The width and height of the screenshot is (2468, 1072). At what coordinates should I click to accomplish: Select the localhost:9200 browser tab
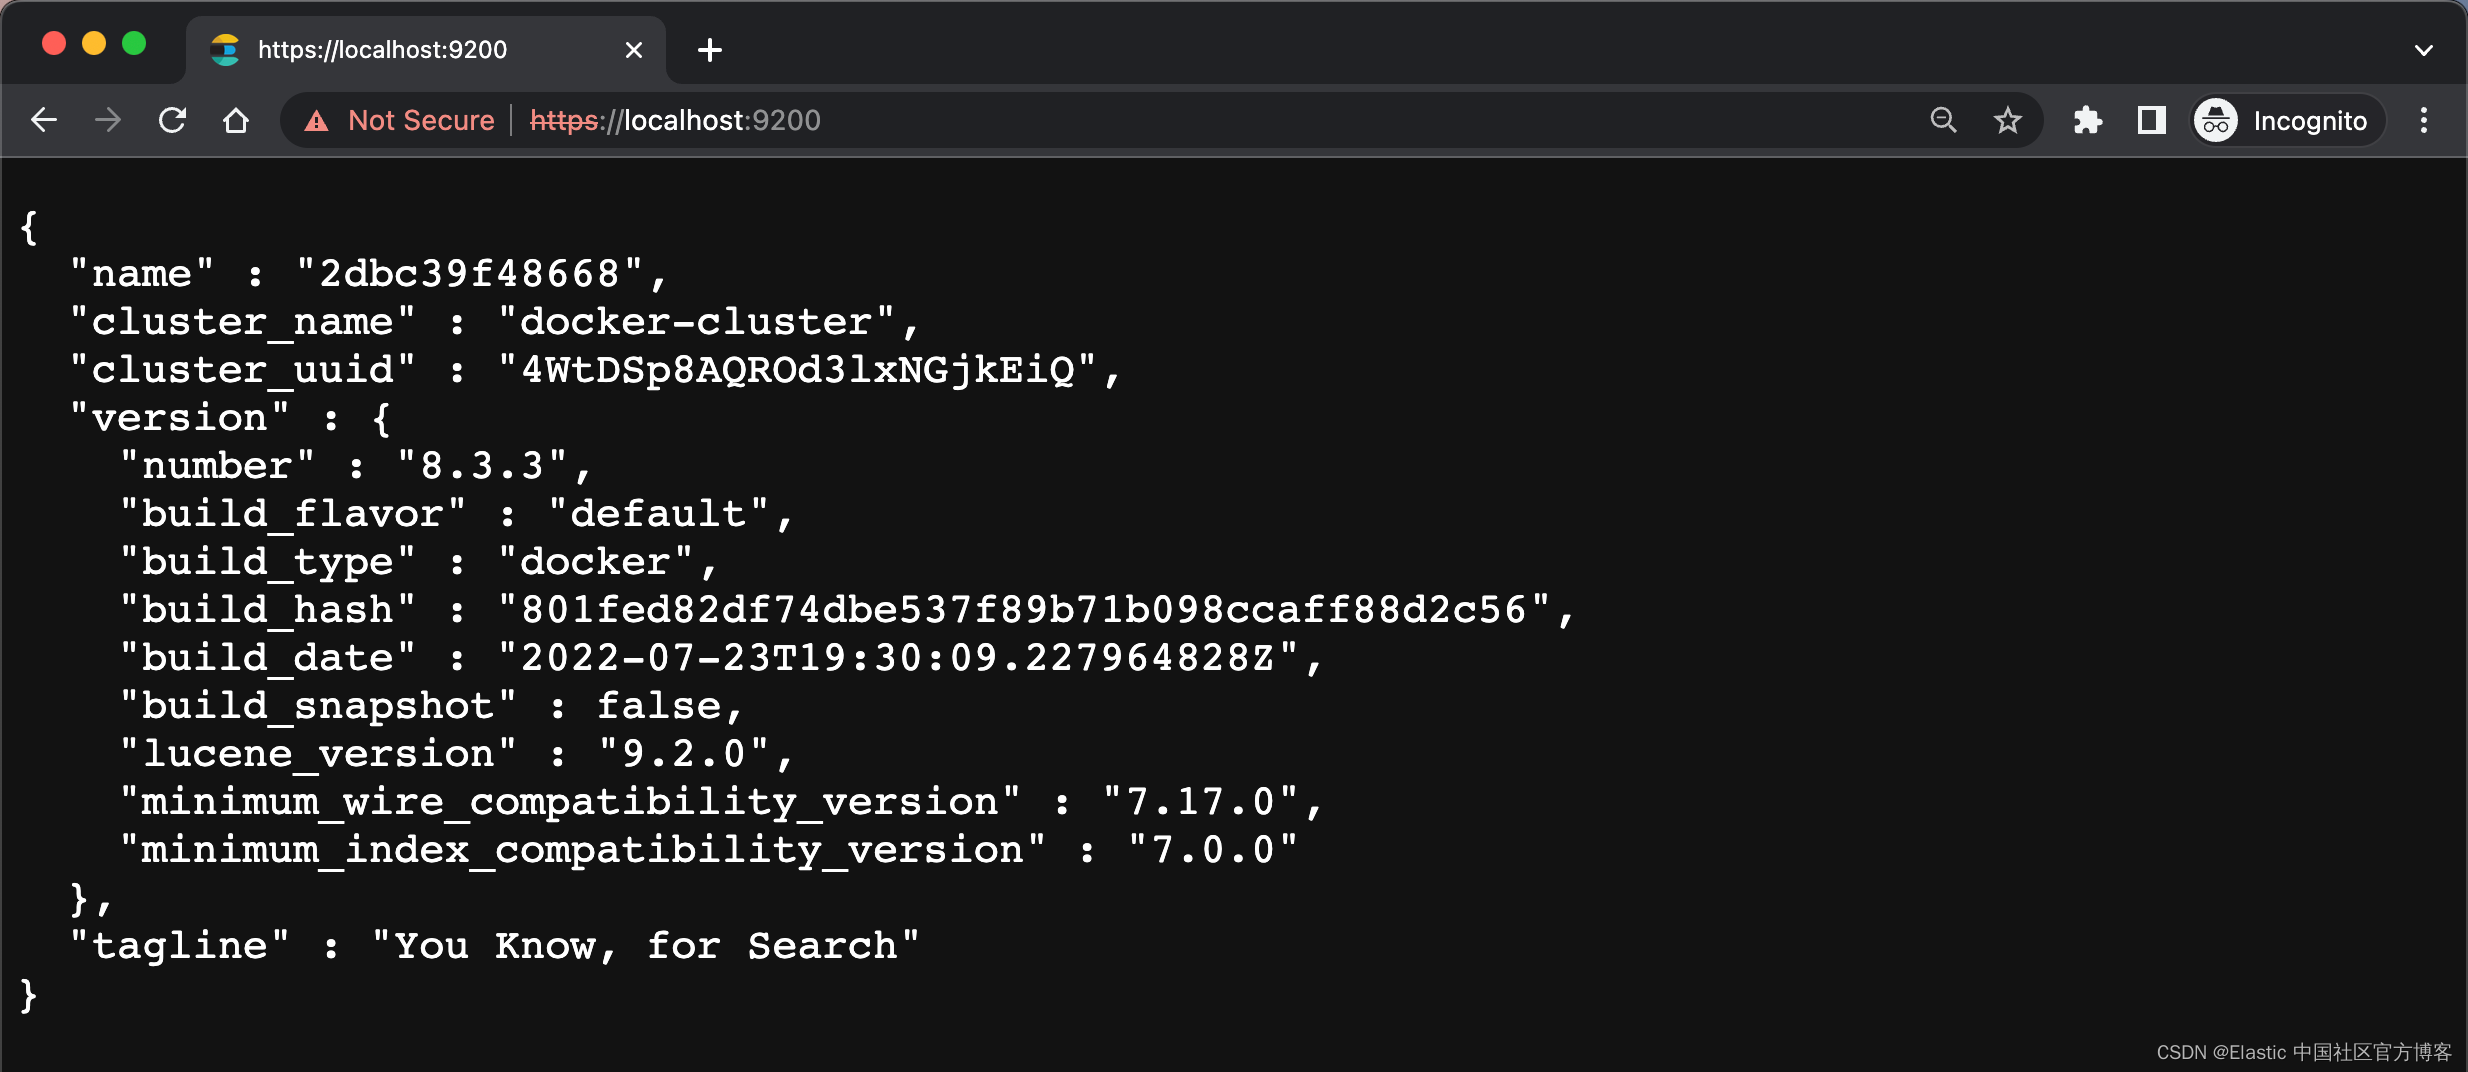tap(400, 49)
